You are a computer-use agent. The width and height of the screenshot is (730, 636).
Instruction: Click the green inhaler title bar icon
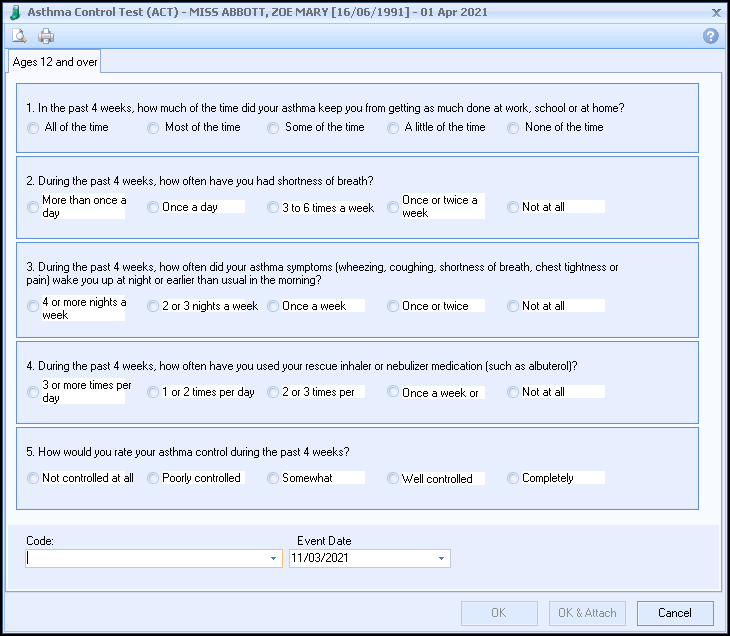pos(15,12)
